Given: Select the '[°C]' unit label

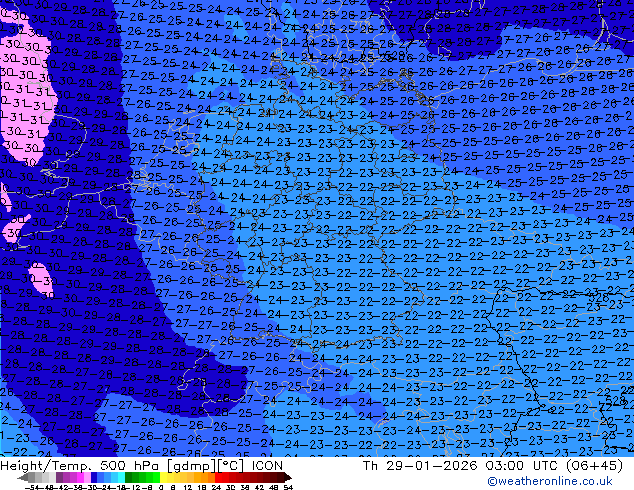Looking at the screenshot, I should point(231,466).
